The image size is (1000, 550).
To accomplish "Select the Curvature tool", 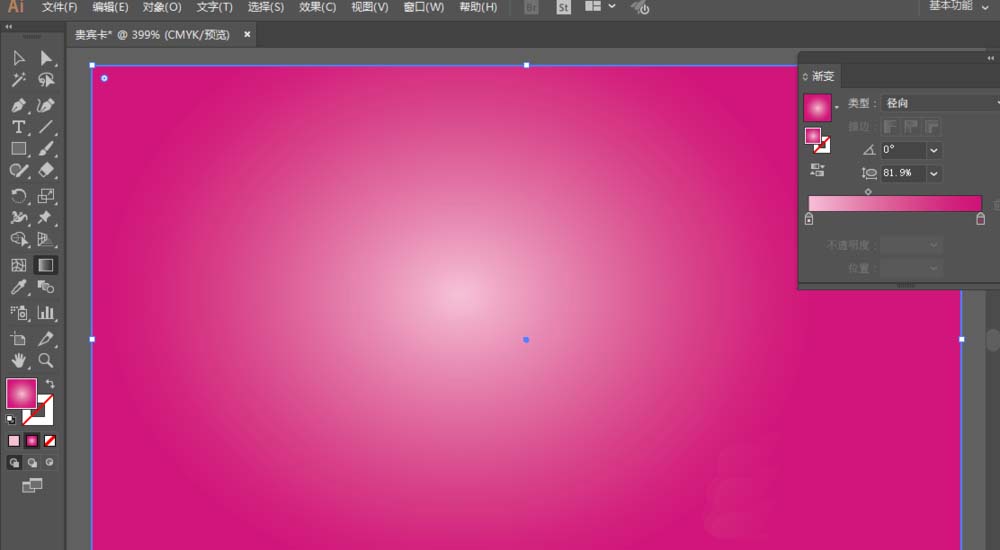I will click(46, 105).
